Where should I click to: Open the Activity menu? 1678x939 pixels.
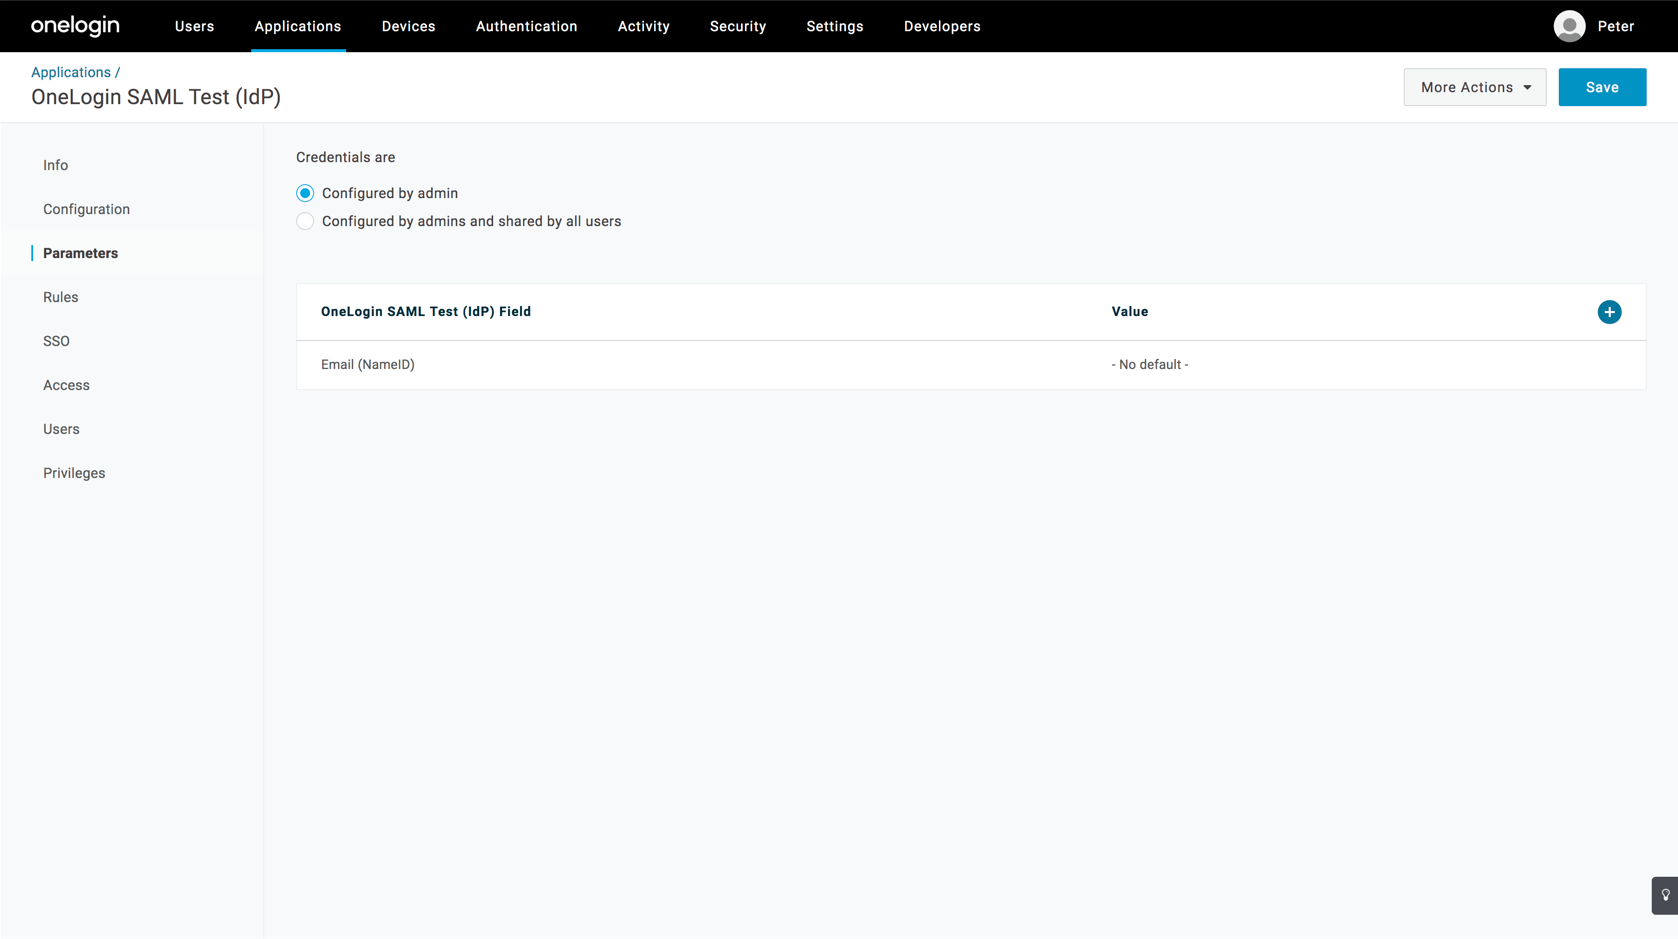pos(643,26)
